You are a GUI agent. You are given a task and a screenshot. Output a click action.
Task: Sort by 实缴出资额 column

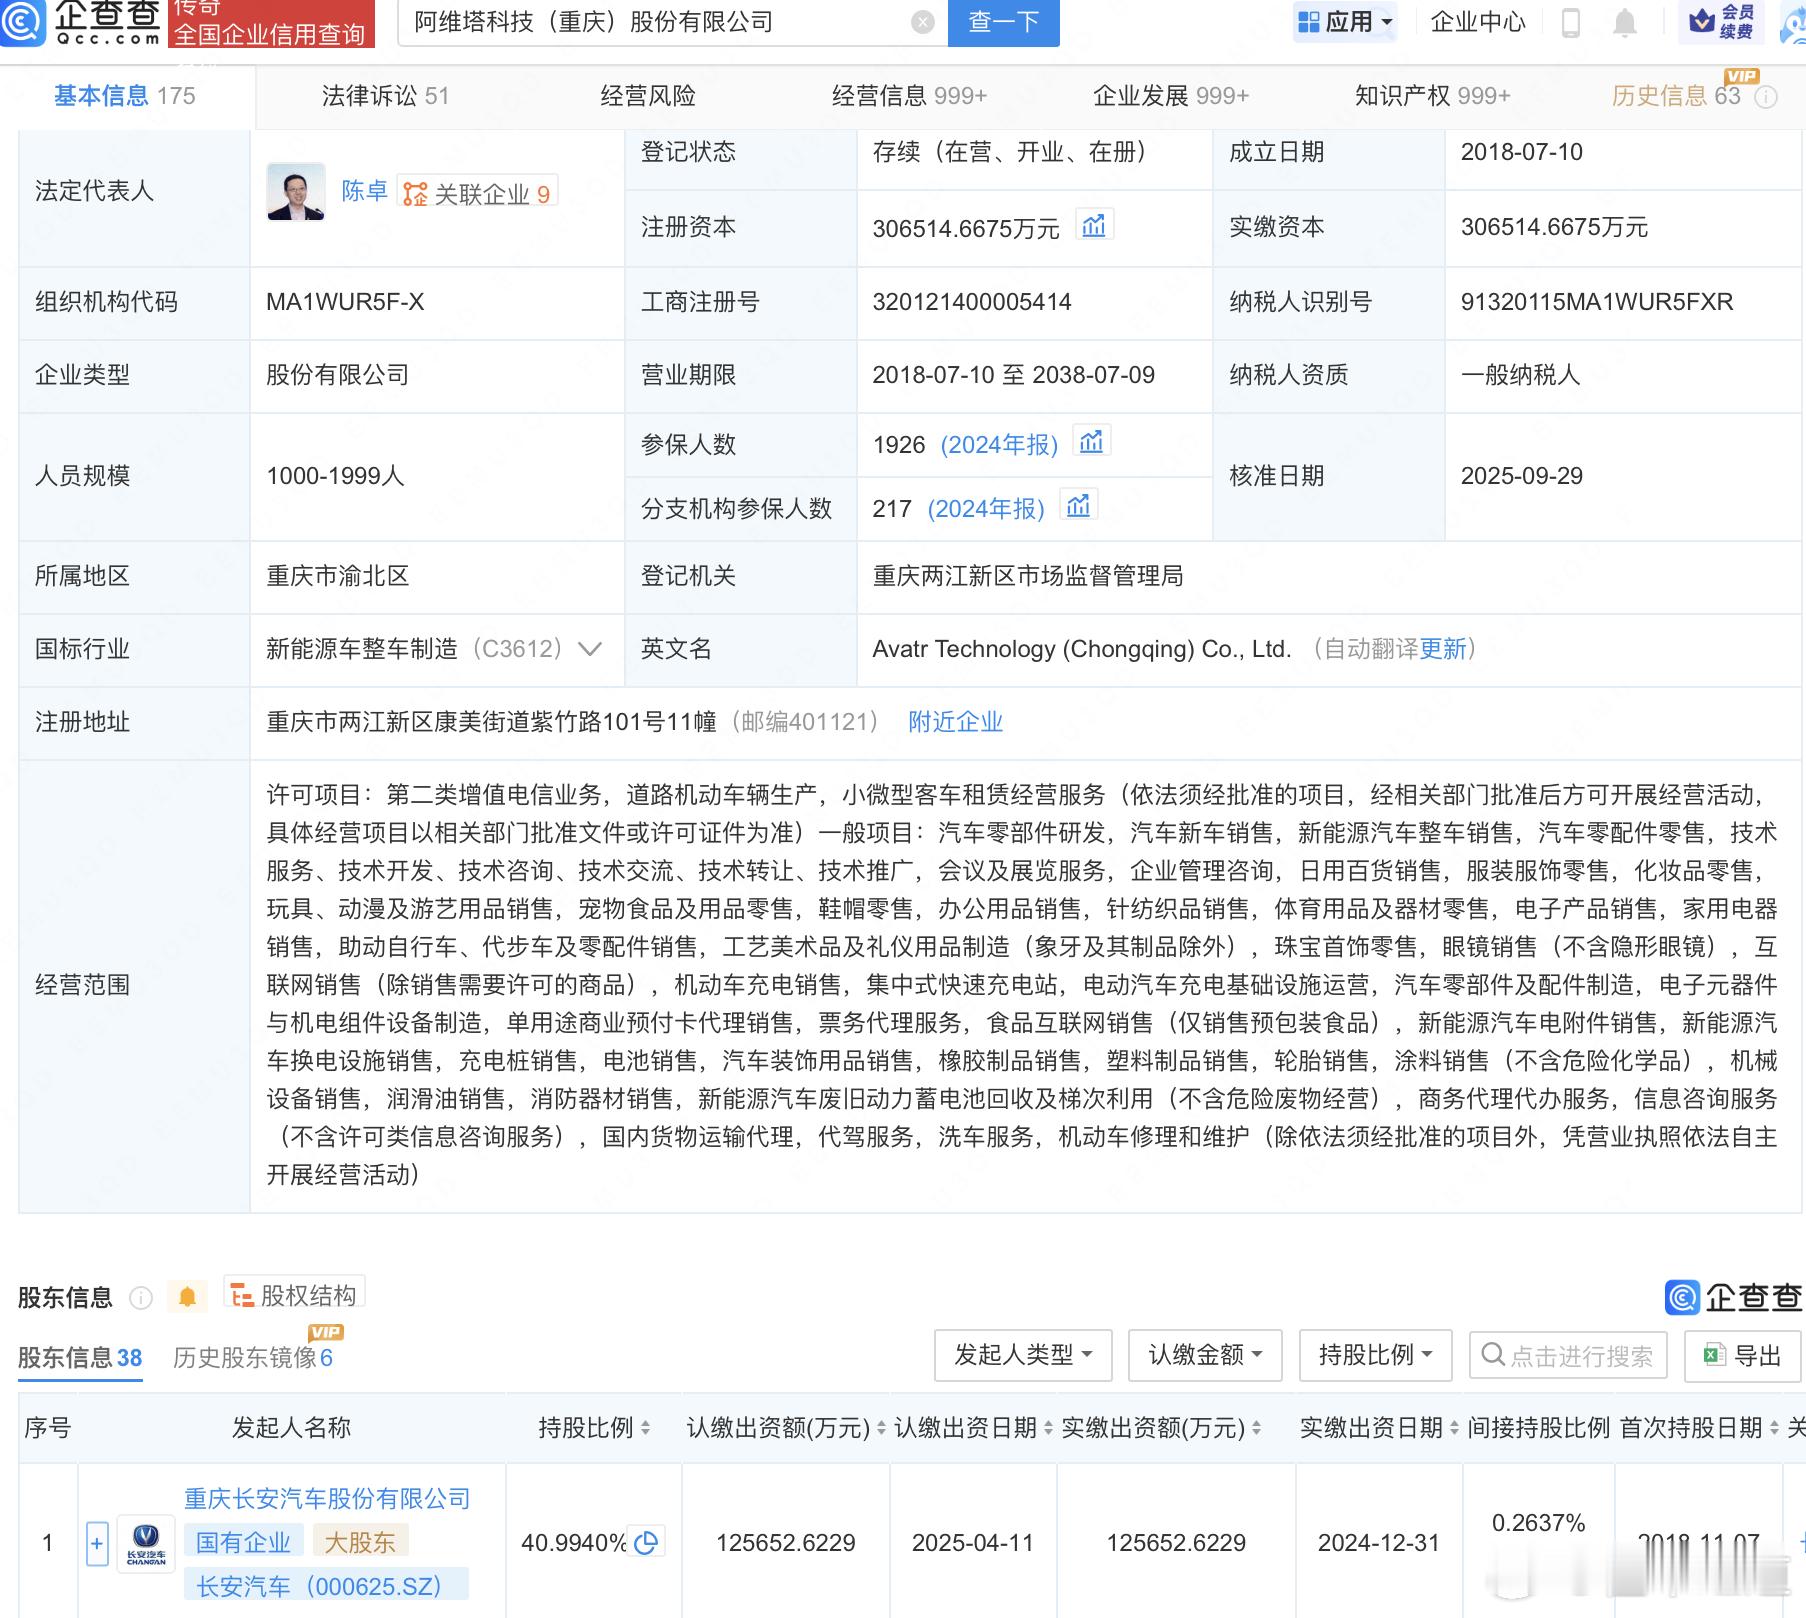[1256, 1428]
